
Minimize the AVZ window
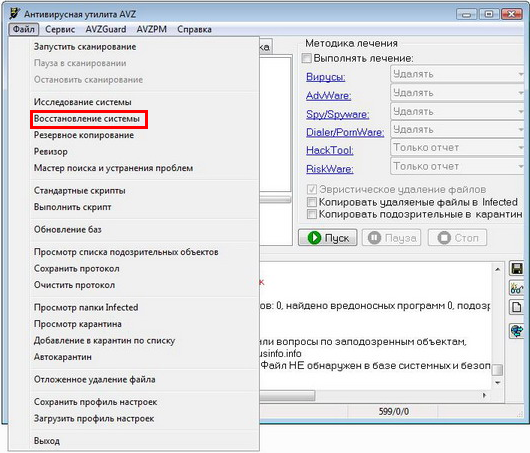coord(466,14)
